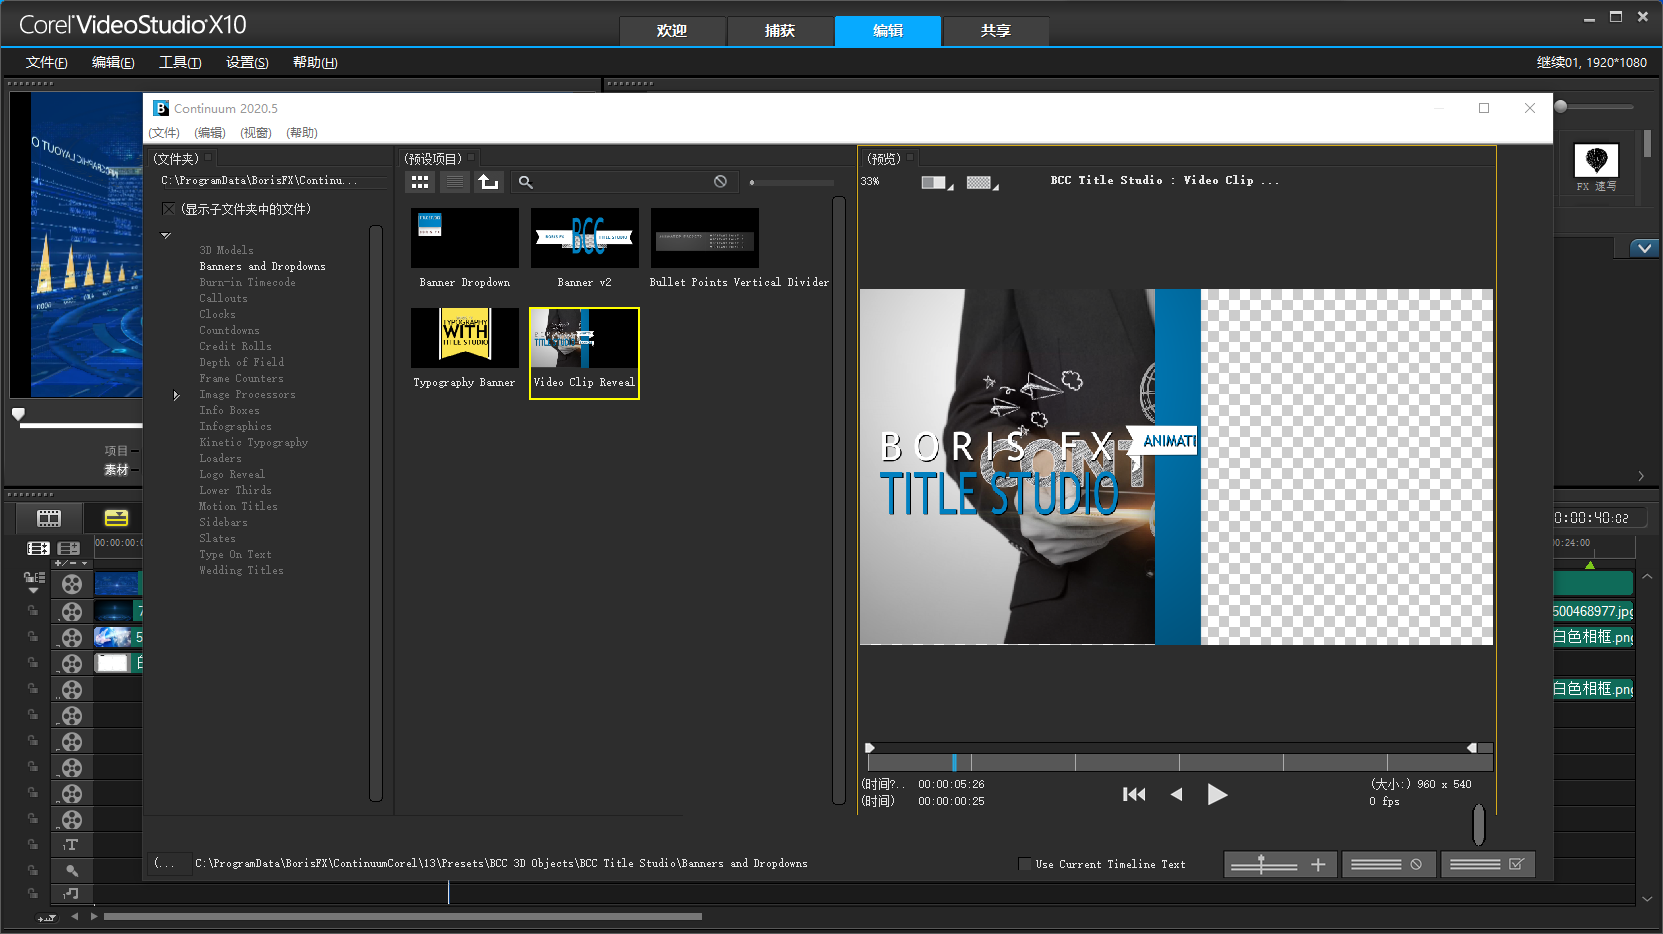
Task: Select the 3D Models folder
Action: (226, 251)
